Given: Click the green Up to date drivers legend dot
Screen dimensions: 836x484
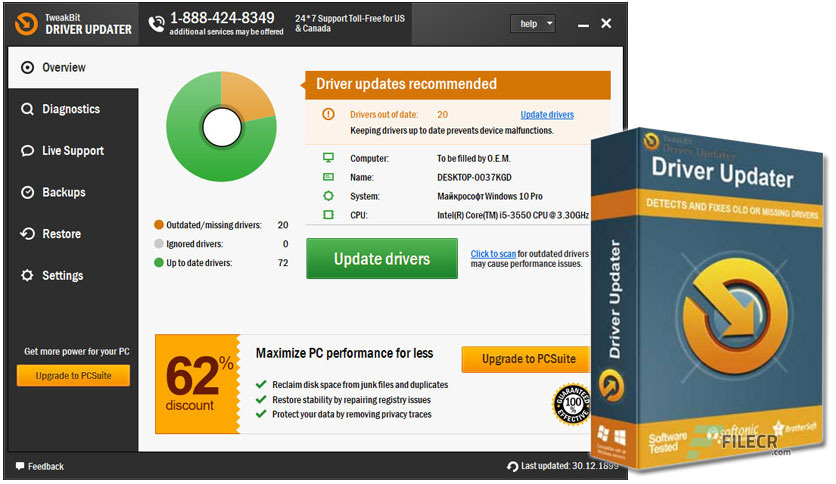Looking at the screenshot, I should tap(158, 262).
